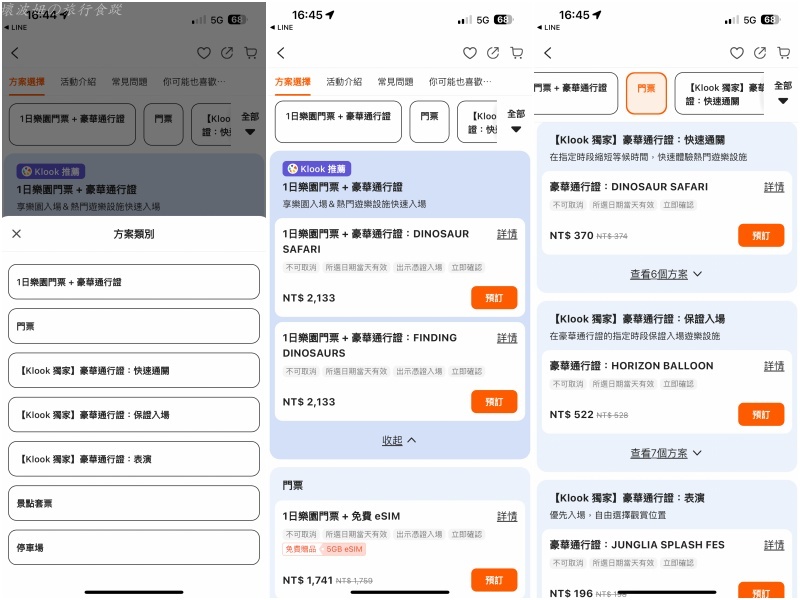Viewport: 800px width, 600px height.
Task: Tap 快速通關 section heading in right screen
Action: click(x=640, y=140)
